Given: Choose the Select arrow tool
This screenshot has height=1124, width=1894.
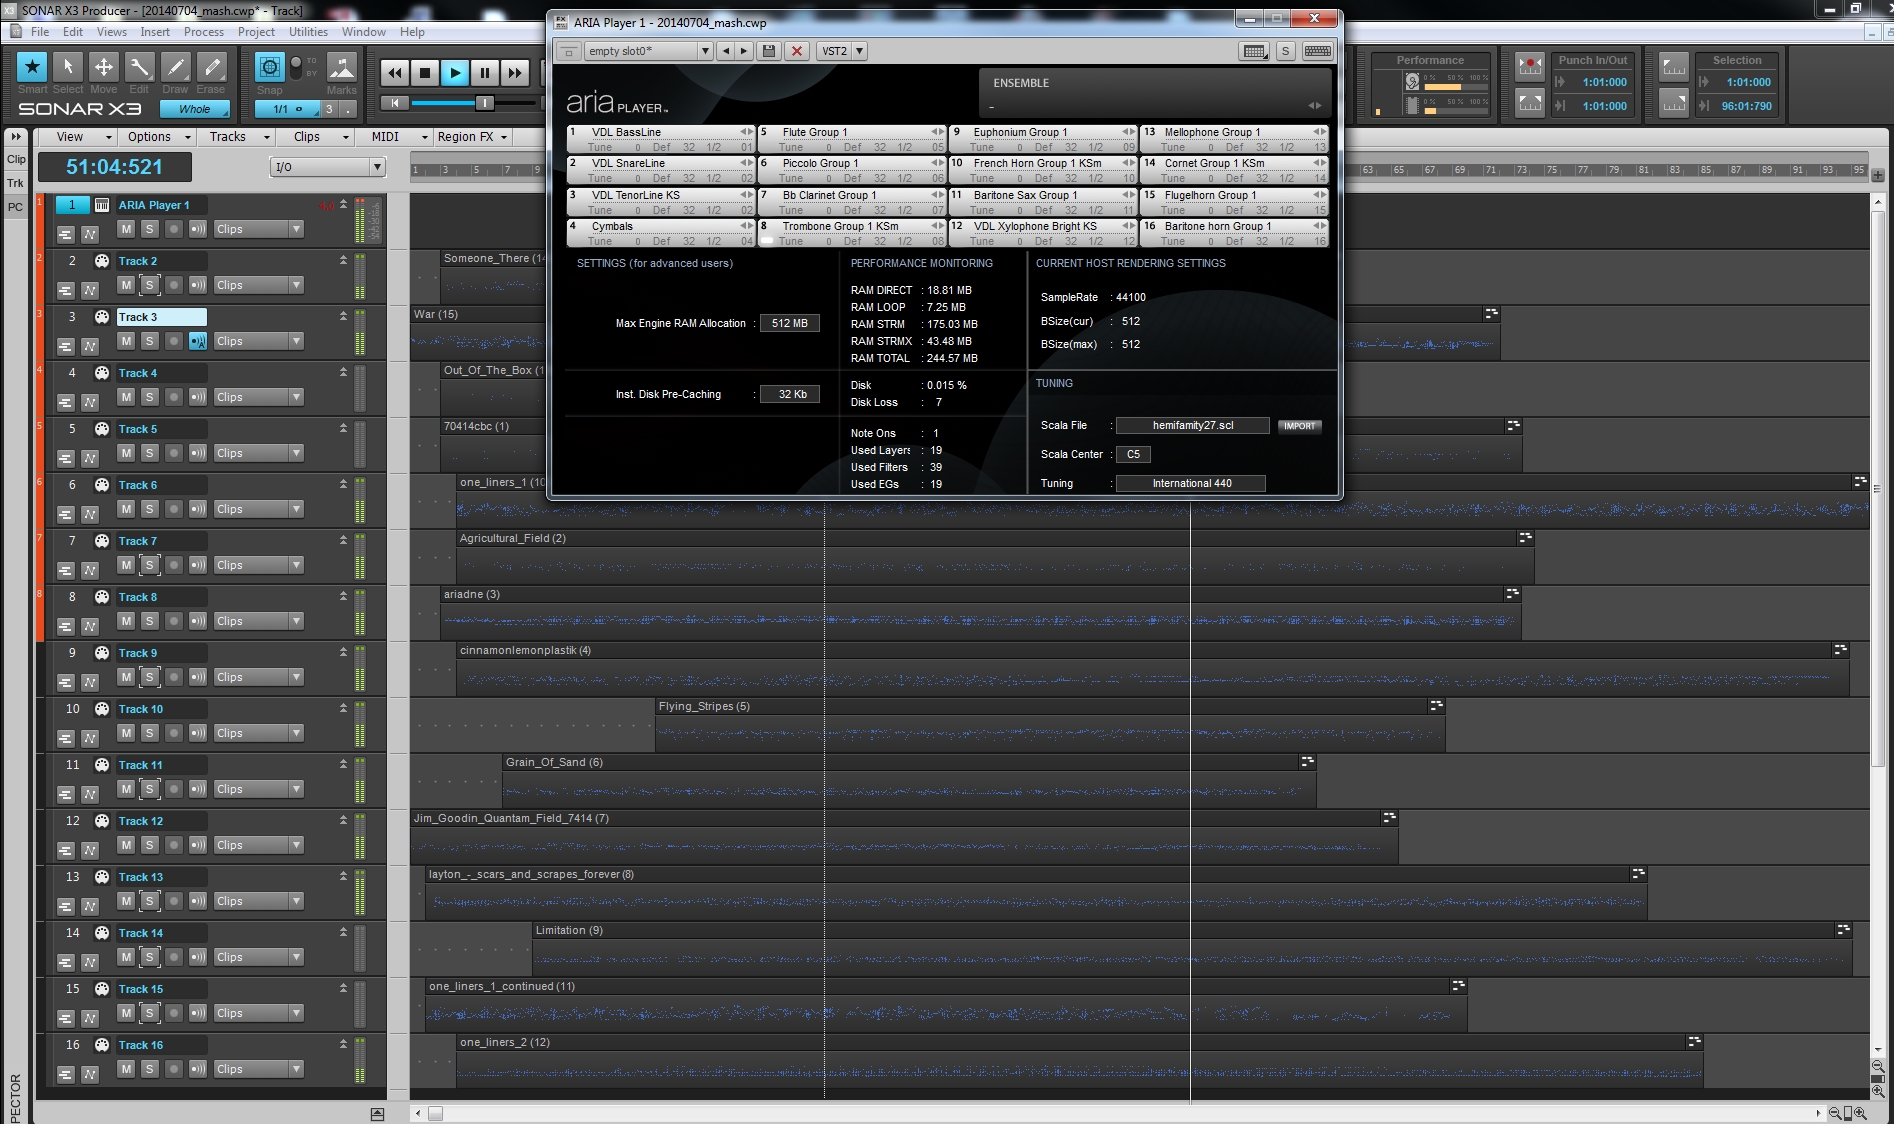Looking at the screenshot, I should (x=68, y=67).
